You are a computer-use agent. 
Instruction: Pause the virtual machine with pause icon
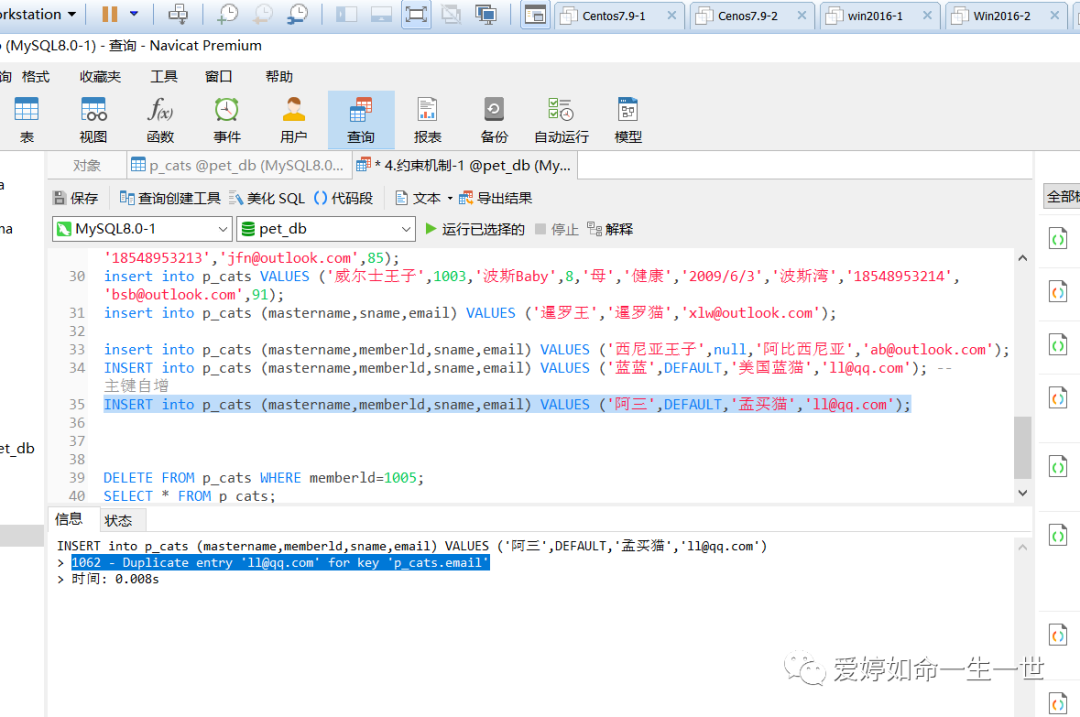(110, 14)
